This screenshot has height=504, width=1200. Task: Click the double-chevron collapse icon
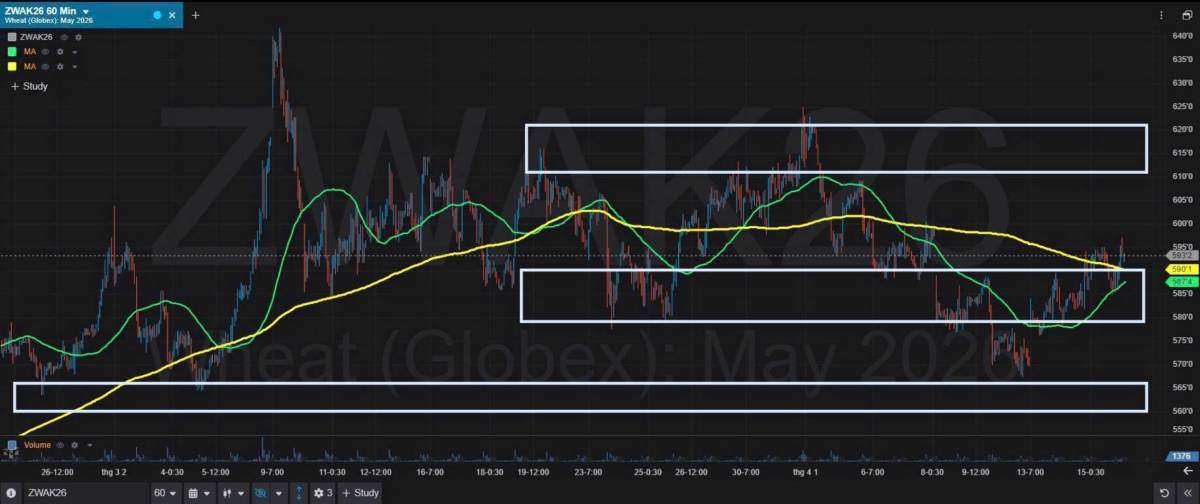pyautogui.click(x=1187, y=493)
